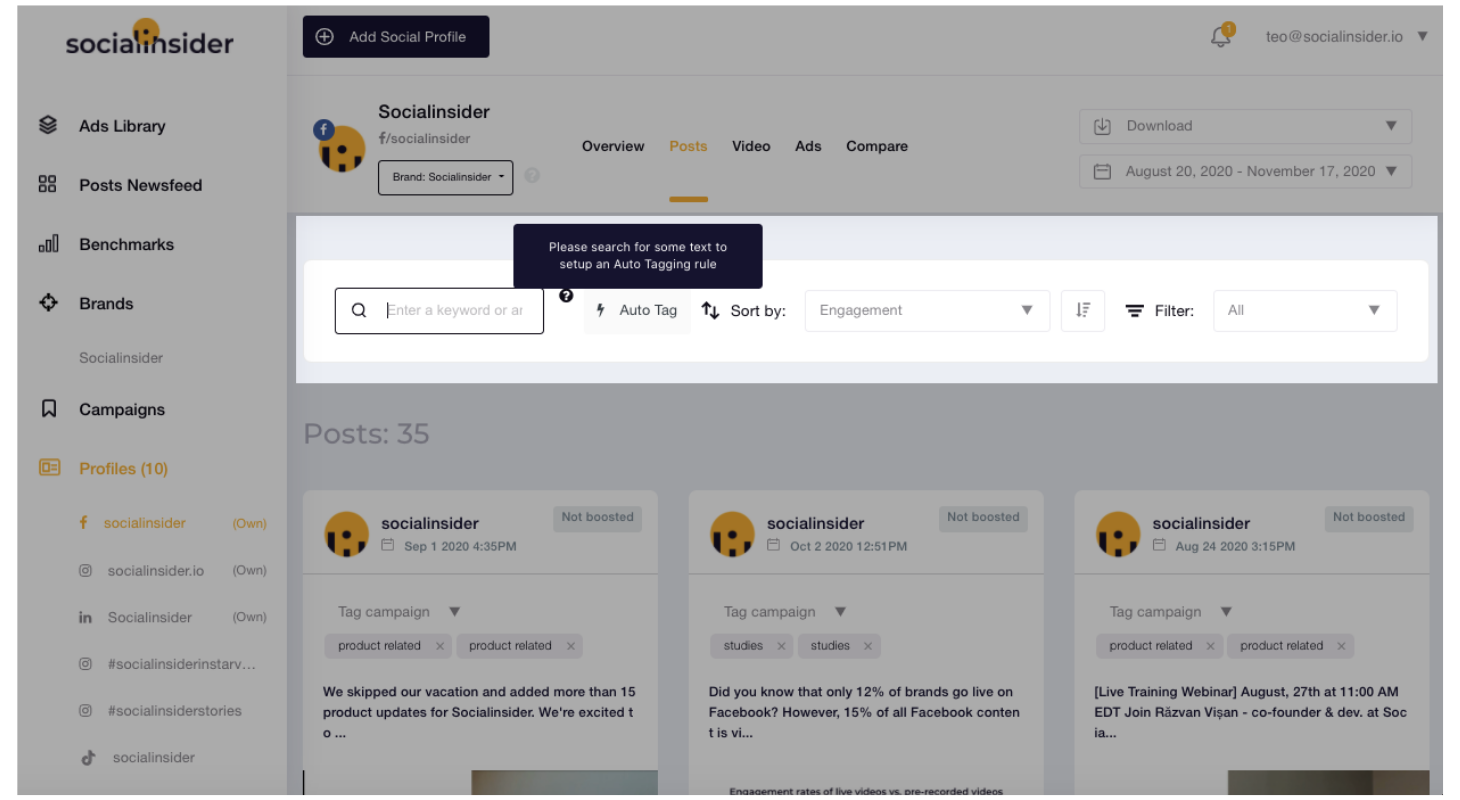Switch to the Overview tab
Viewport: 1460px width, 800px height.
pos(613,146)
